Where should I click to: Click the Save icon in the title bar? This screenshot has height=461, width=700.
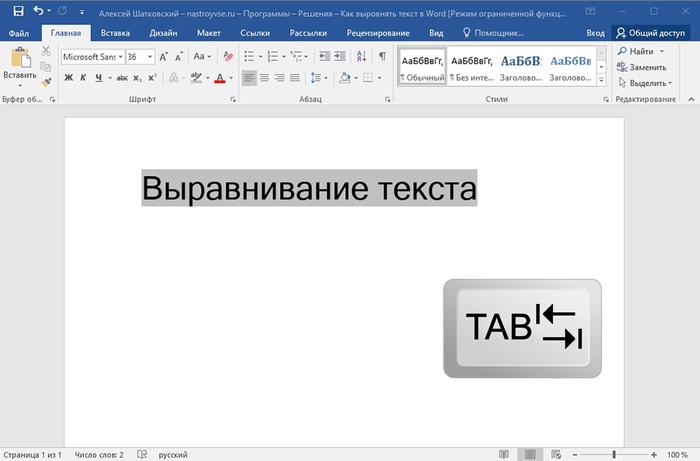pos(17,10)
